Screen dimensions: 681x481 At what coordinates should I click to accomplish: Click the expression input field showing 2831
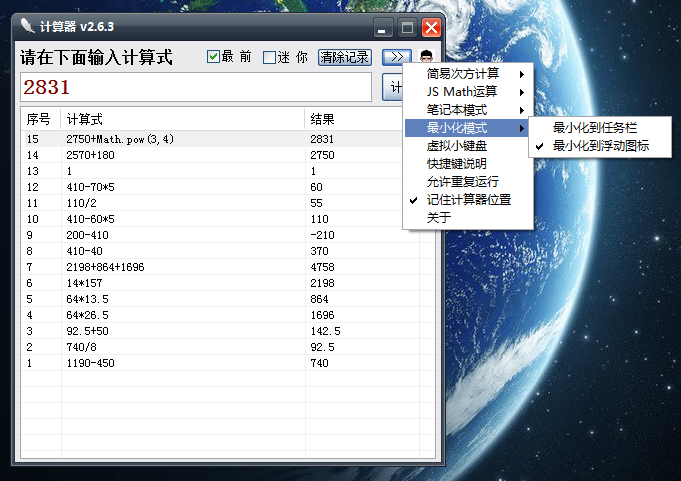pyautogui.click(x=196, y=87)
